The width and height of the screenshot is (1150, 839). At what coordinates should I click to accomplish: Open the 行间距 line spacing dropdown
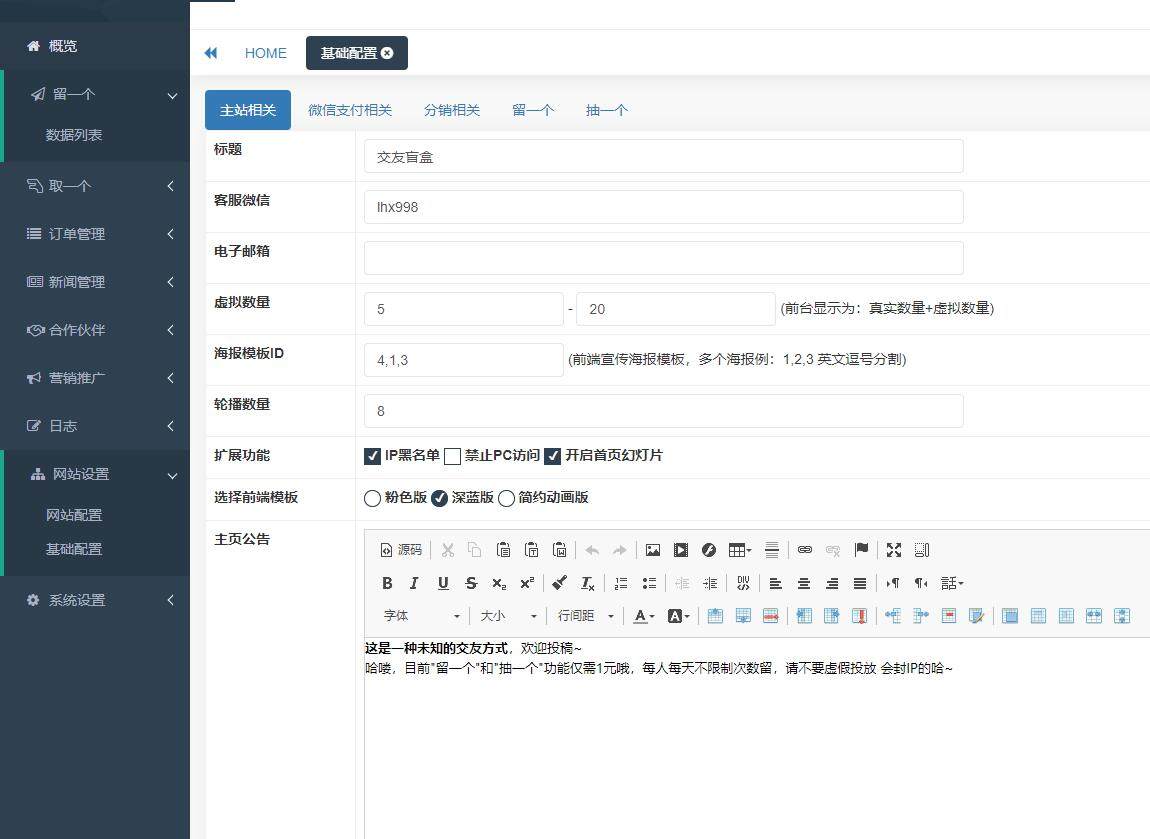[585, 616]
